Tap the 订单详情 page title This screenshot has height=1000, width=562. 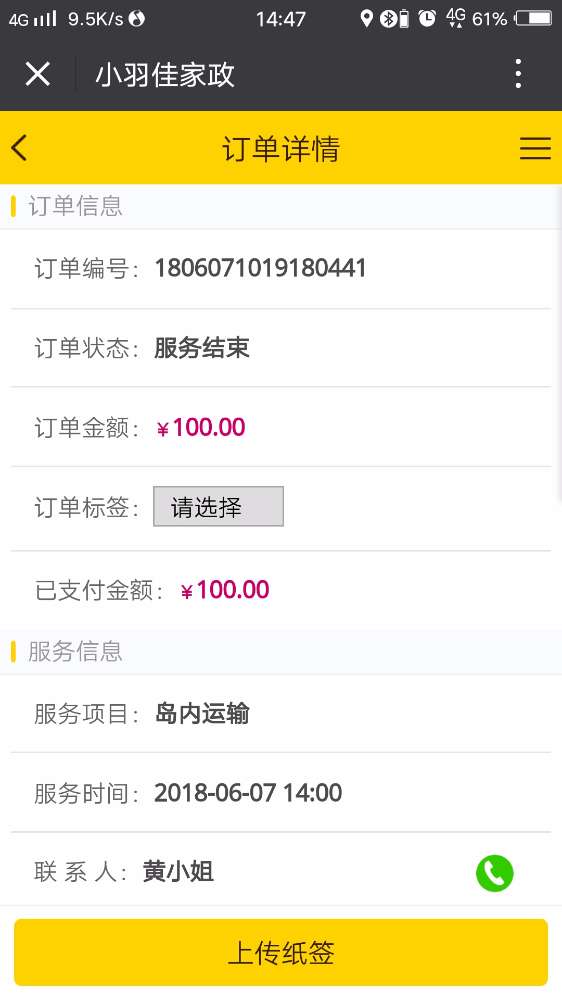click(281, 149)
